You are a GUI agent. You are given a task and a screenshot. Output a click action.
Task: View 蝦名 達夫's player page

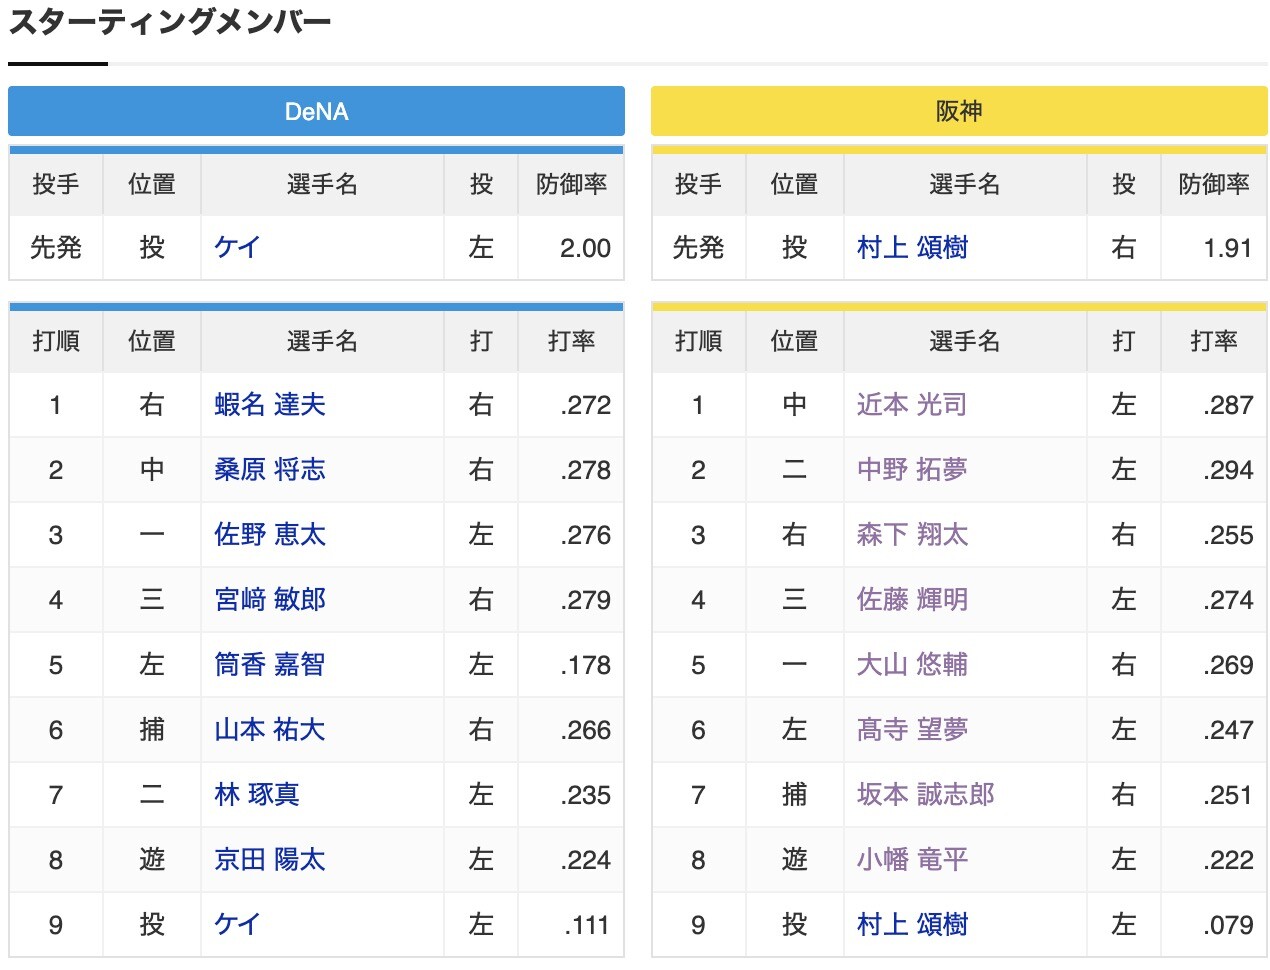click(270, 405)
